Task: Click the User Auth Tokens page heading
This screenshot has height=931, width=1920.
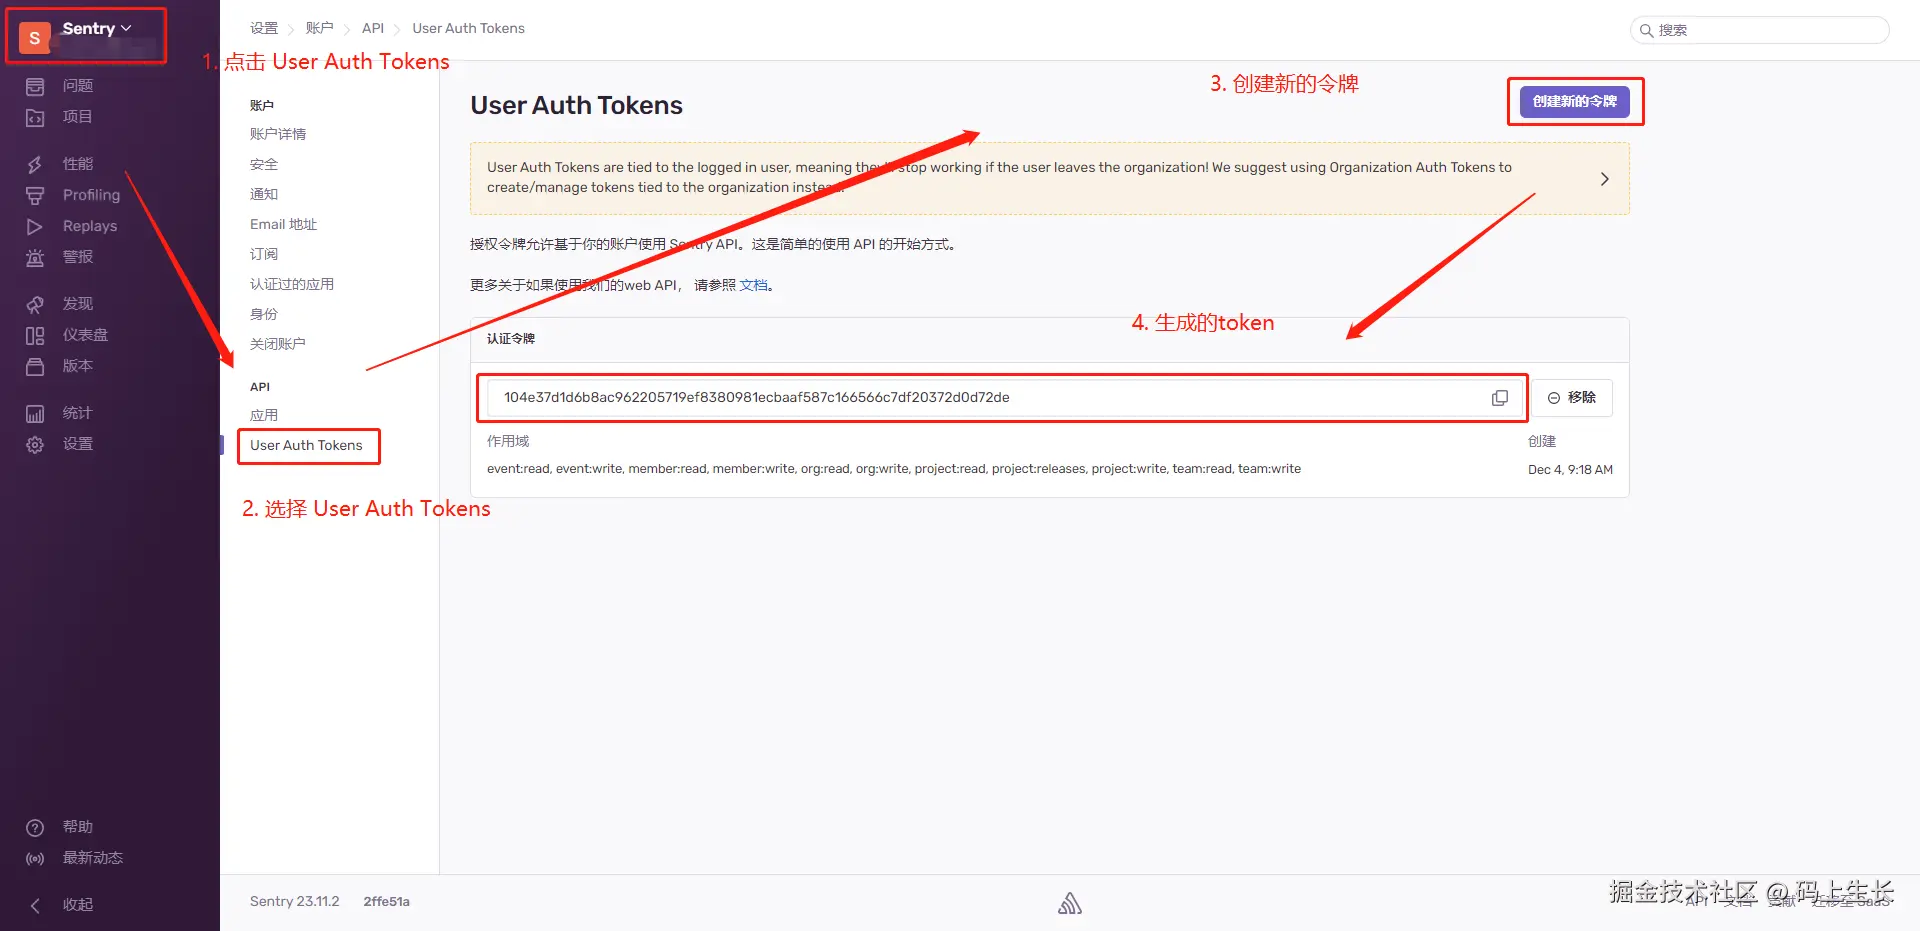Action: pyautogui.click(x=576, y=105)
